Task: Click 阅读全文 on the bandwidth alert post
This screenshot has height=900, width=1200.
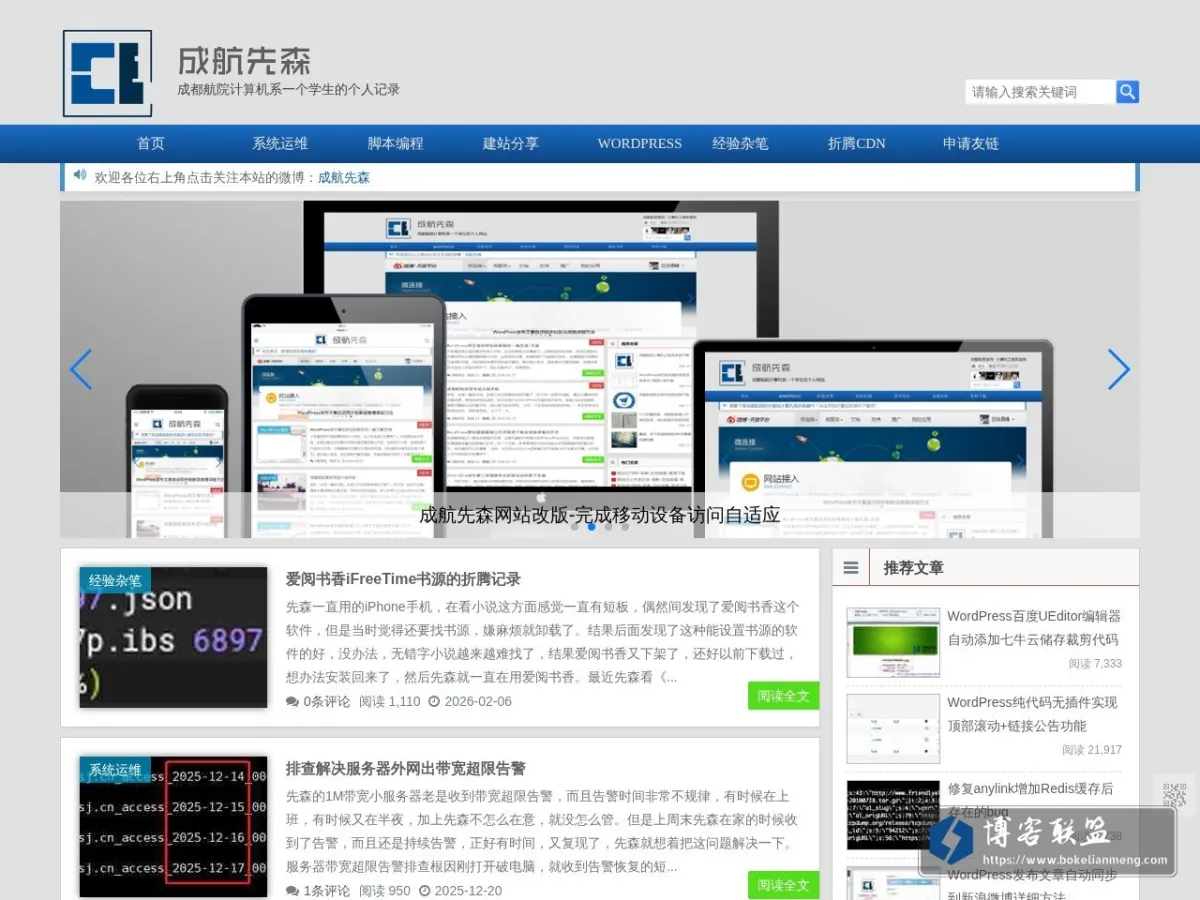Action: click(783, 885)
